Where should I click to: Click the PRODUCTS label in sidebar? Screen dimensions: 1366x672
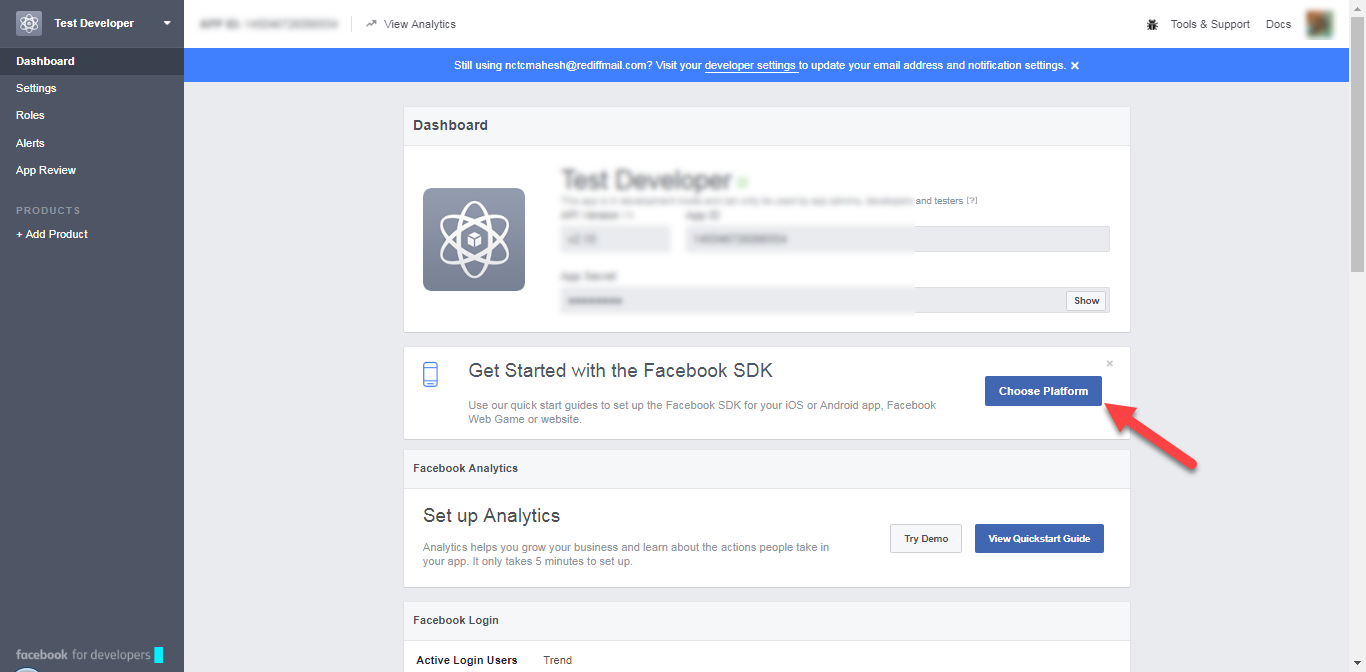pyautogui.click(x=48, y=210)
